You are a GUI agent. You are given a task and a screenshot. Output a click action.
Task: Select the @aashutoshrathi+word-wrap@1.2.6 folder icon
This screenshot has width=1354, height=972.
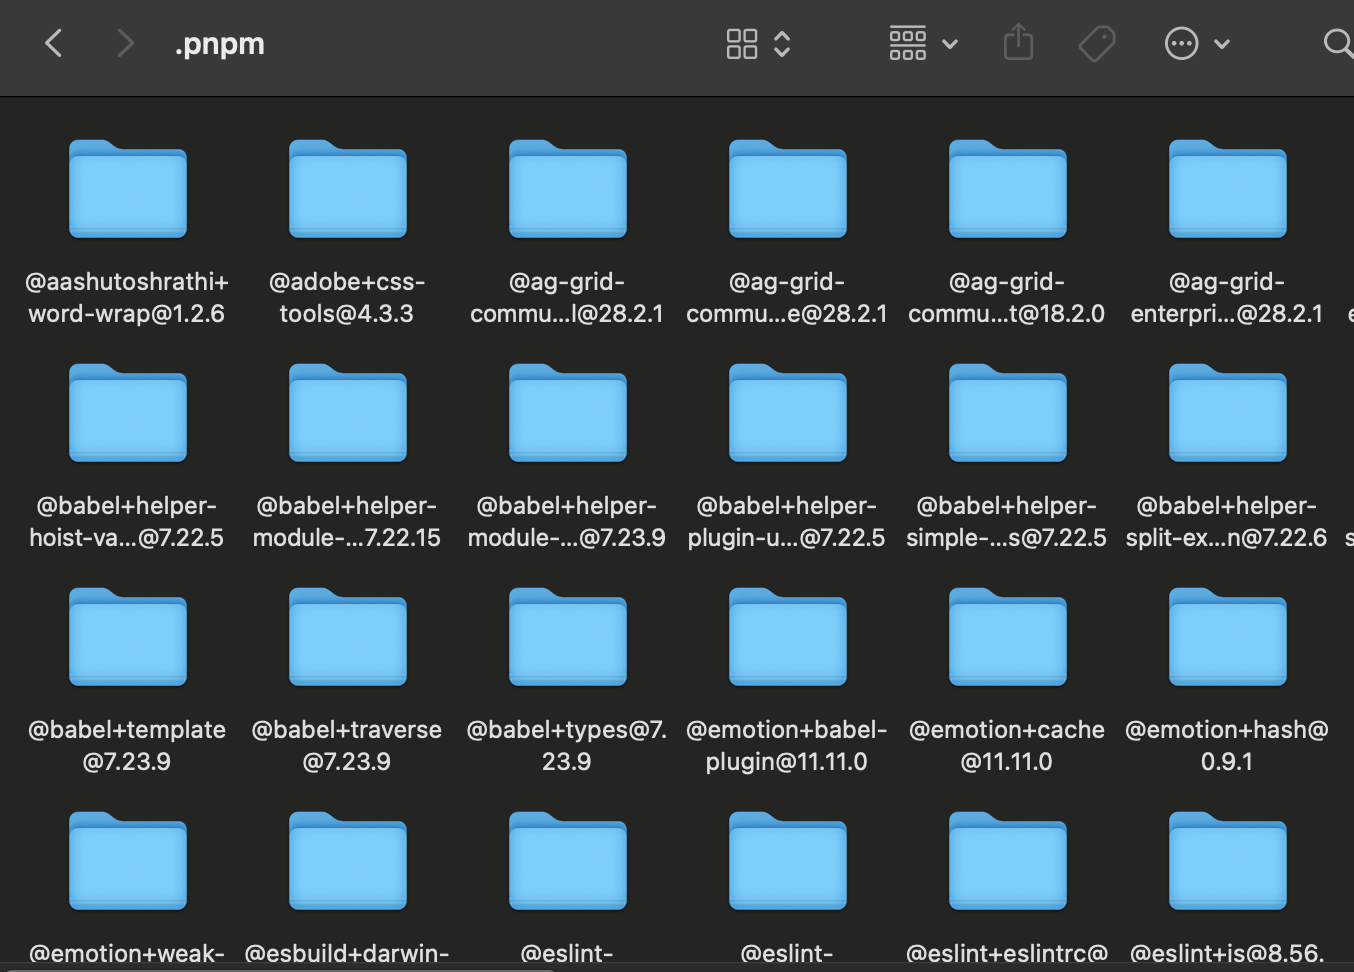click(x=128, y=189)
